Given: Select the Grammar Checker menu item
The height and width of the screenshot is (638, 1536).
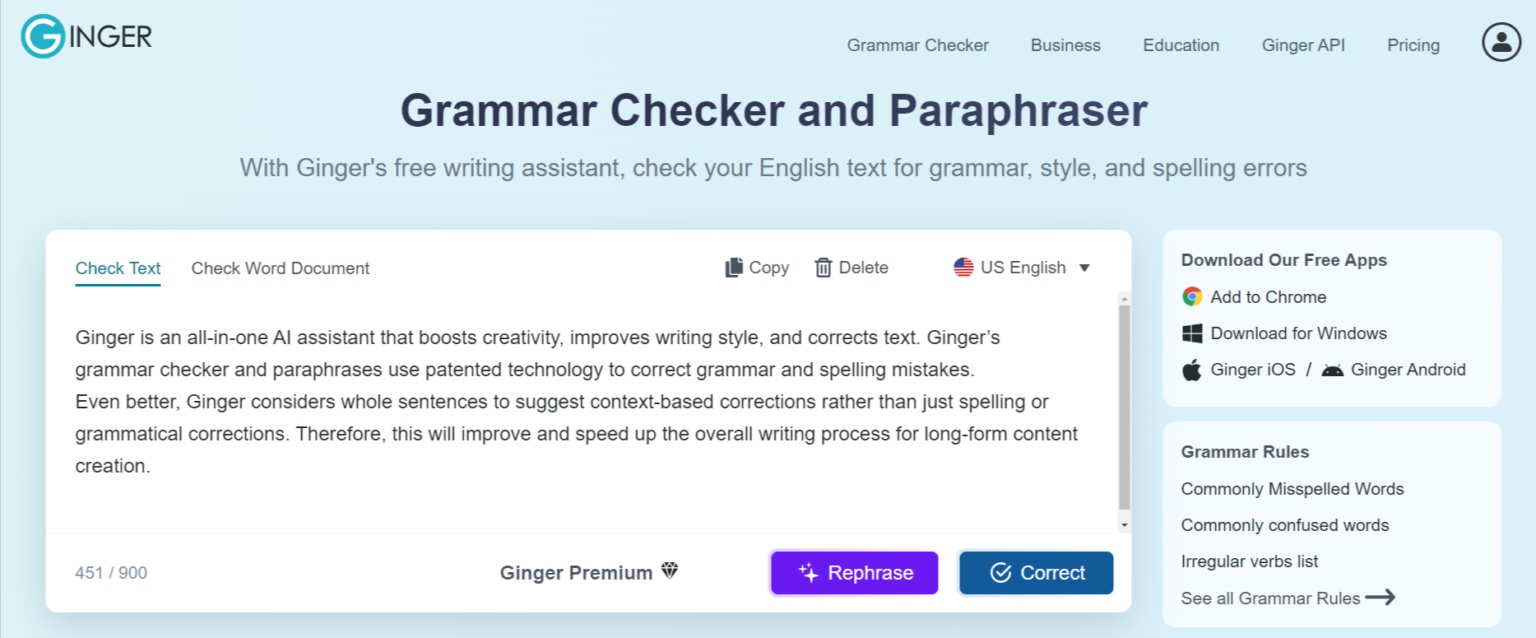Looking at the screenshot, I should [x=917, y=45].
